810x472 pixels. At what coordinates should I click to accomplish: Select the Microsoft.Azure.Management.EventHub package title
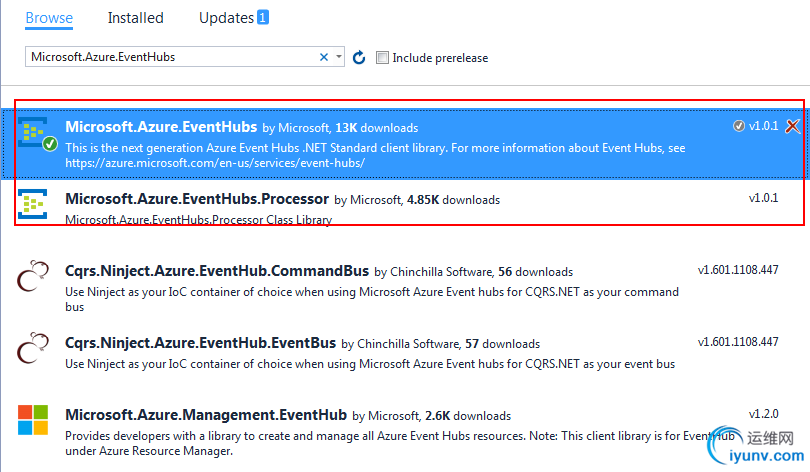pyautogui.click(x=205, y=415)
